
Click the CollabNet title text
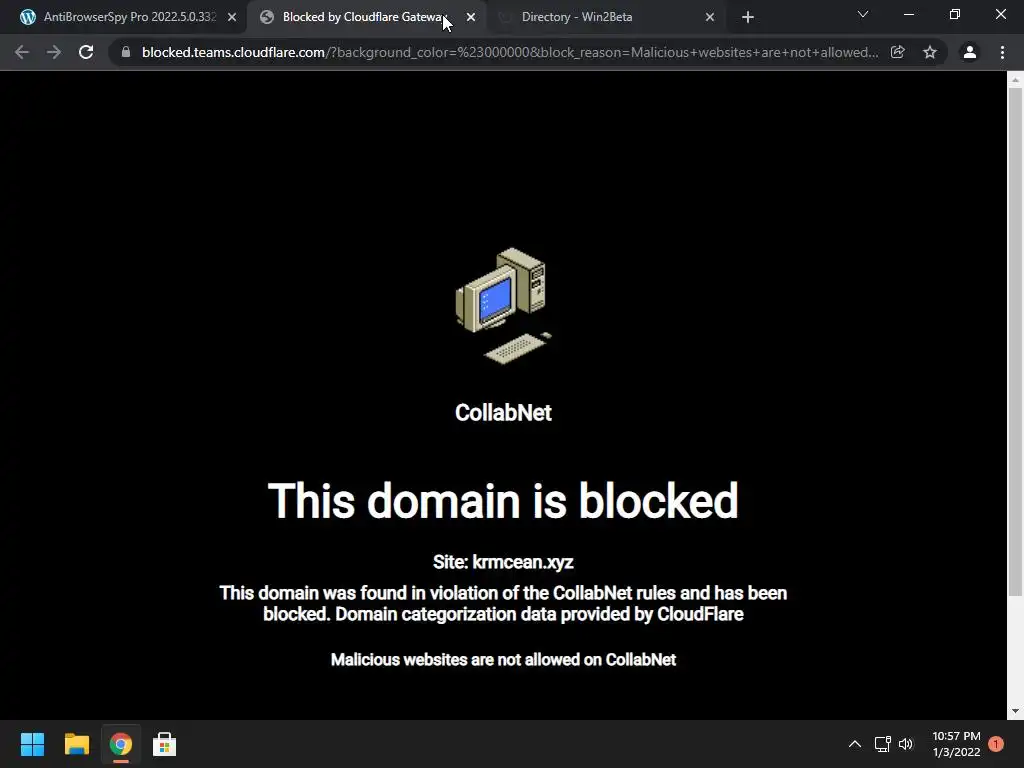(x=503, y=413)
